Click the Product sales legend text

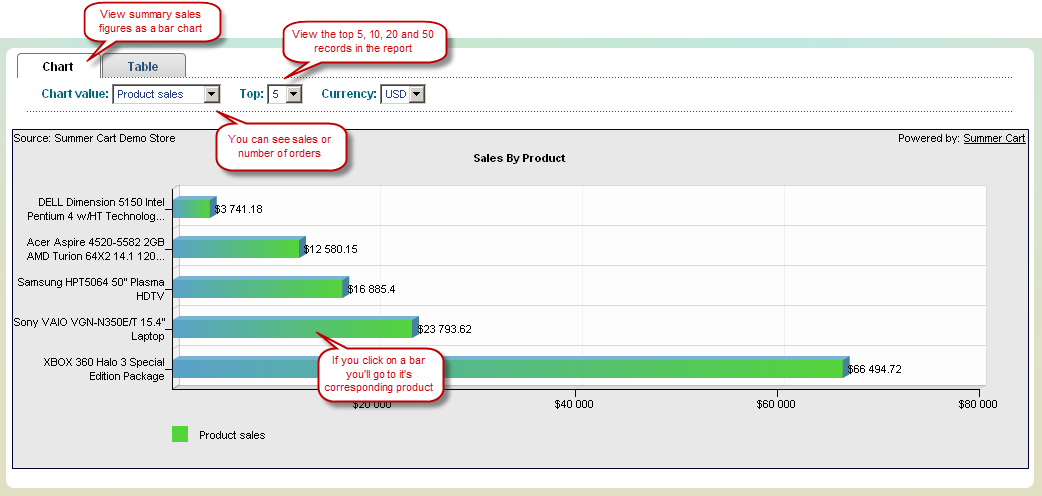232,435
